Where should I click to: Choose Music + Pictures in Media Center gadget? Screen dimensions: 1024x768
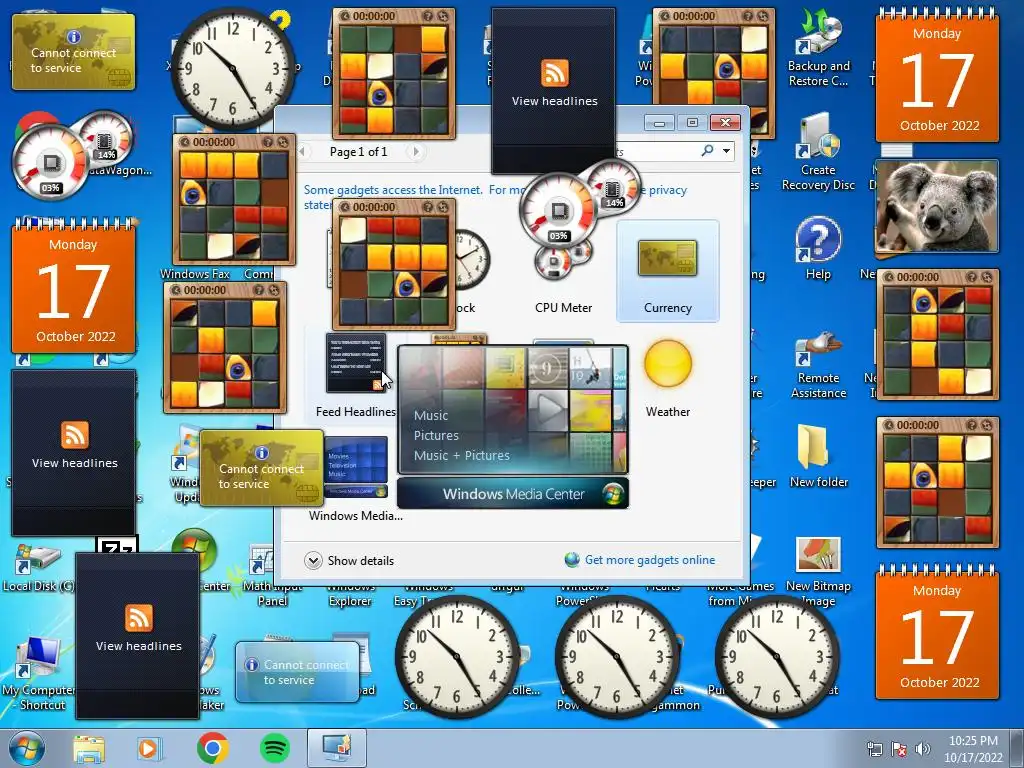click(x=462, y=456)
